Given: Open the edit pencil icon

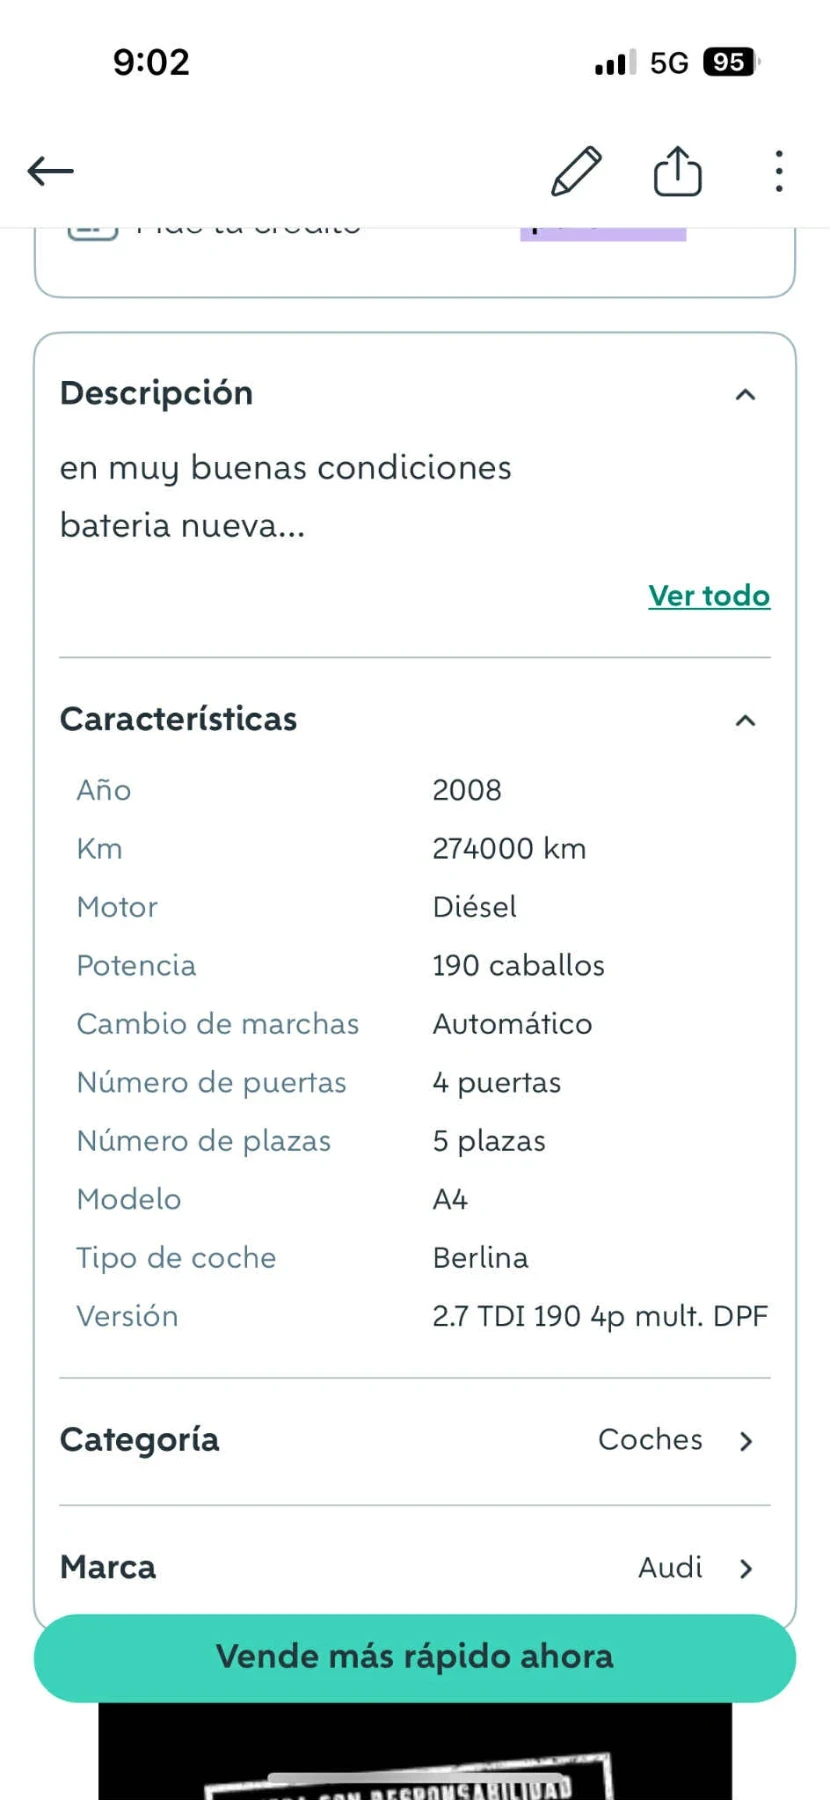Looking at the screenshot, I should click(x=575, y=170).
